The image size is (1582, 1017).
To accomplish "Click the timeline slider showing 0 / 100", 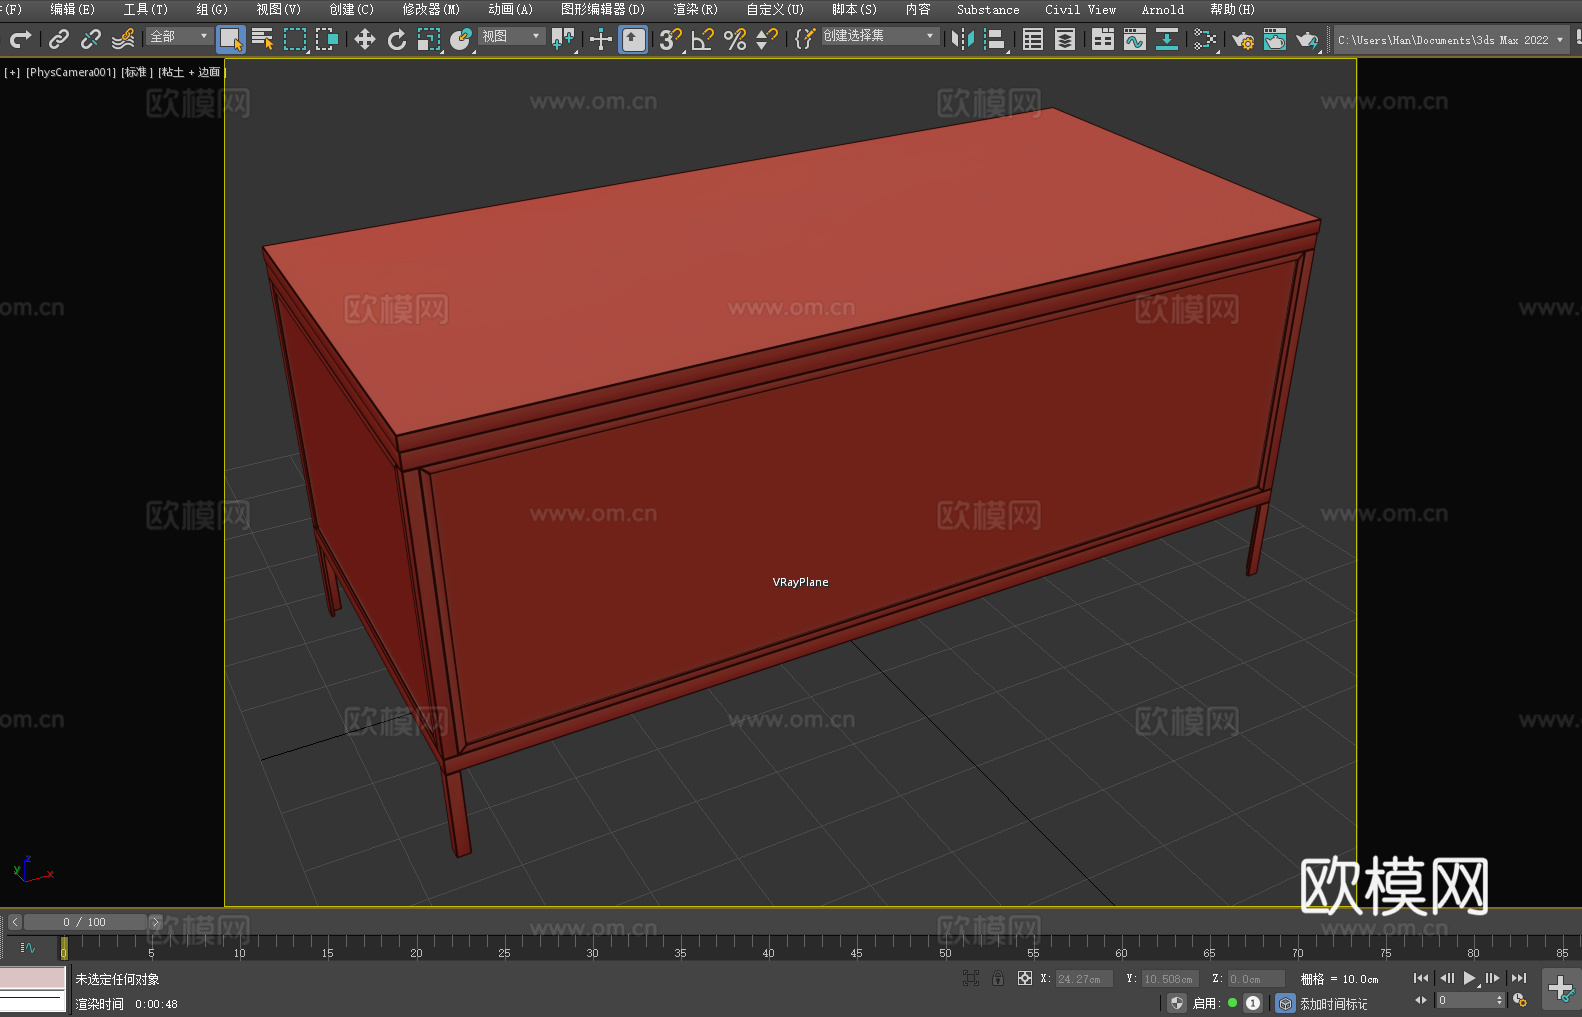I will pos(85,922).
